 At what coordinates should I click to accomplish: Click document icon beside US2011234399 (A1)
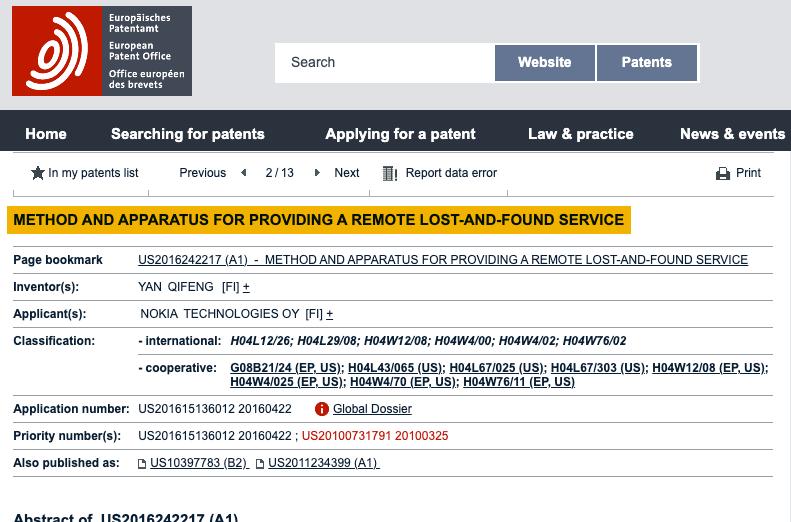coord(260,464)
